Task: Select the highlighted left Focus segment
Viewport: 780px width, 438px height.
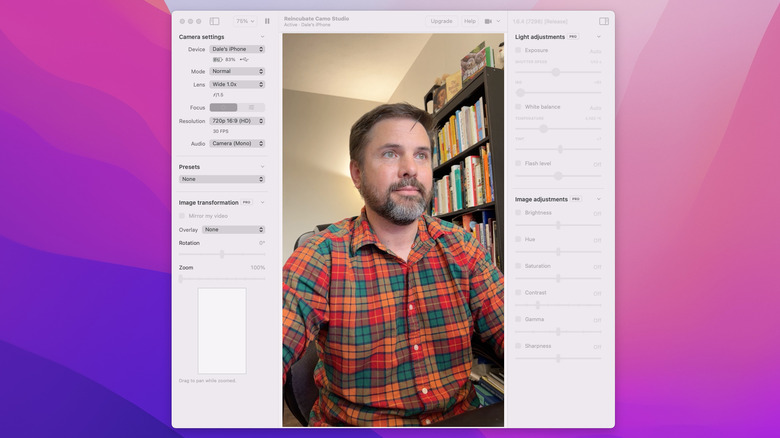Action: 223,108
